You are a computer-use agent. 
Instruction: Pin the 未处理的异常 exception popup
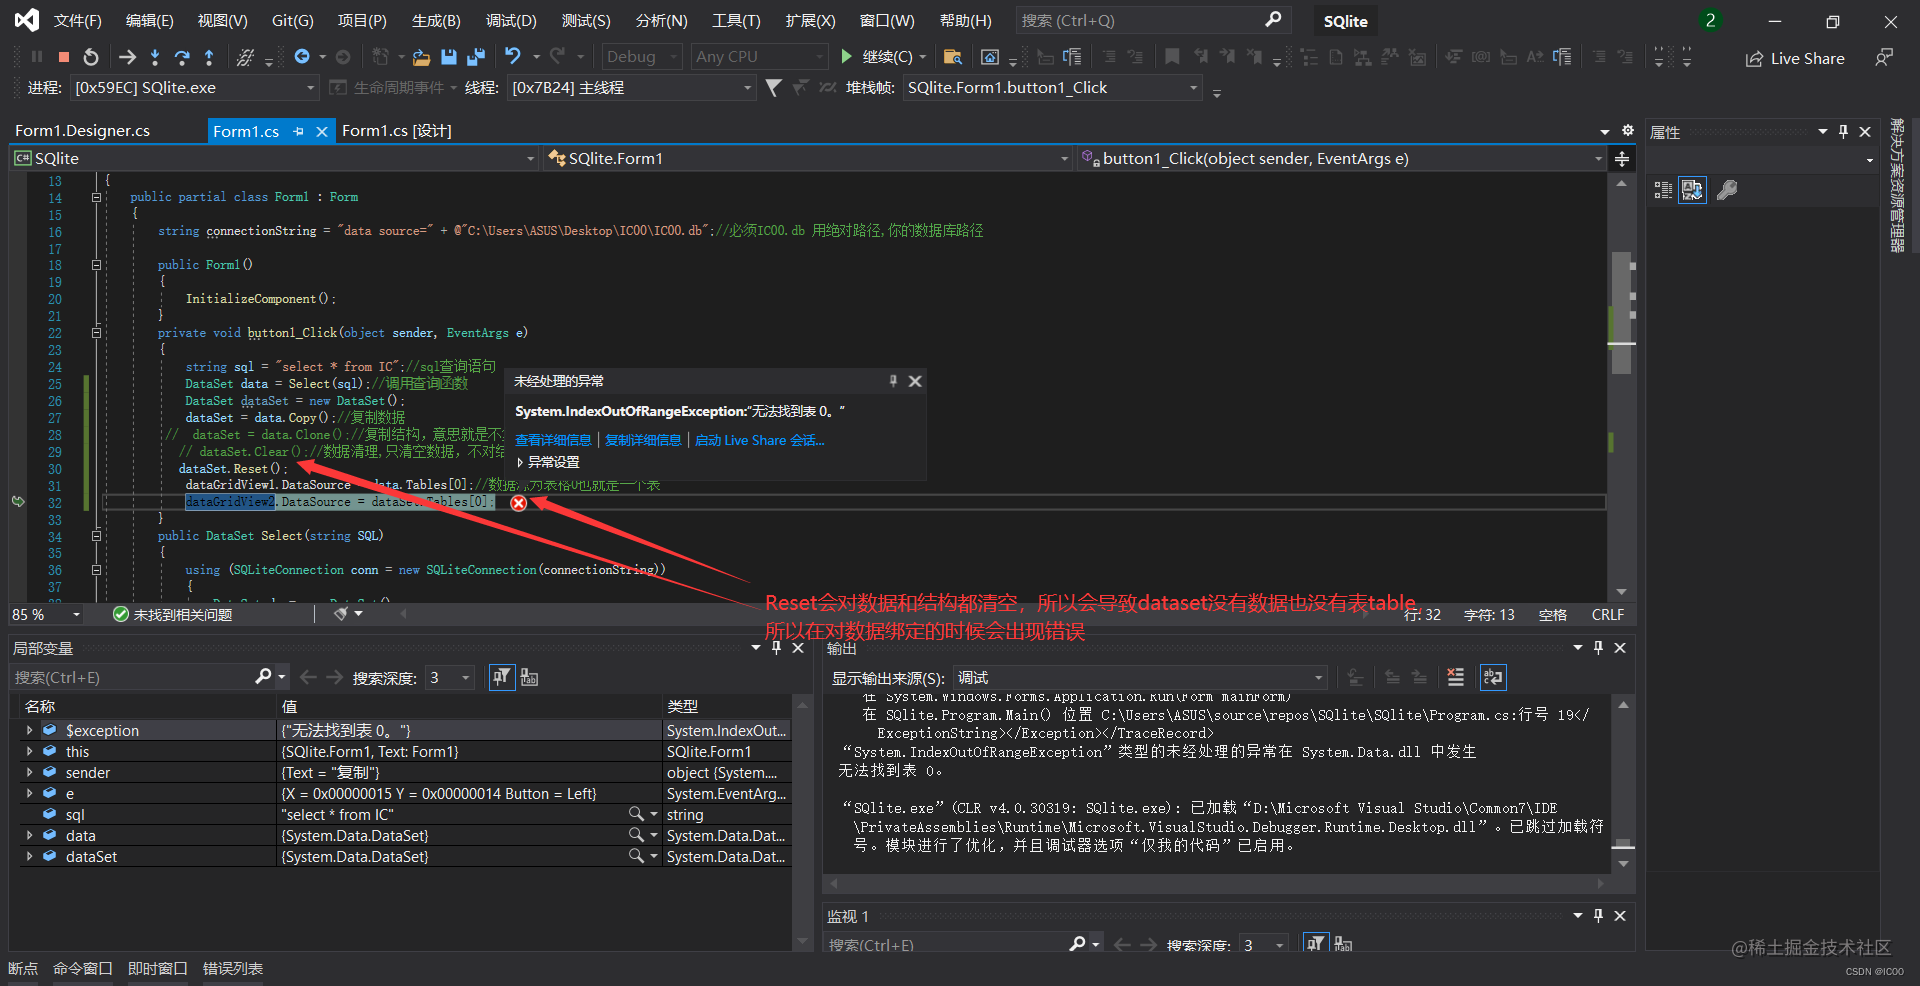[x=893, y=381]
